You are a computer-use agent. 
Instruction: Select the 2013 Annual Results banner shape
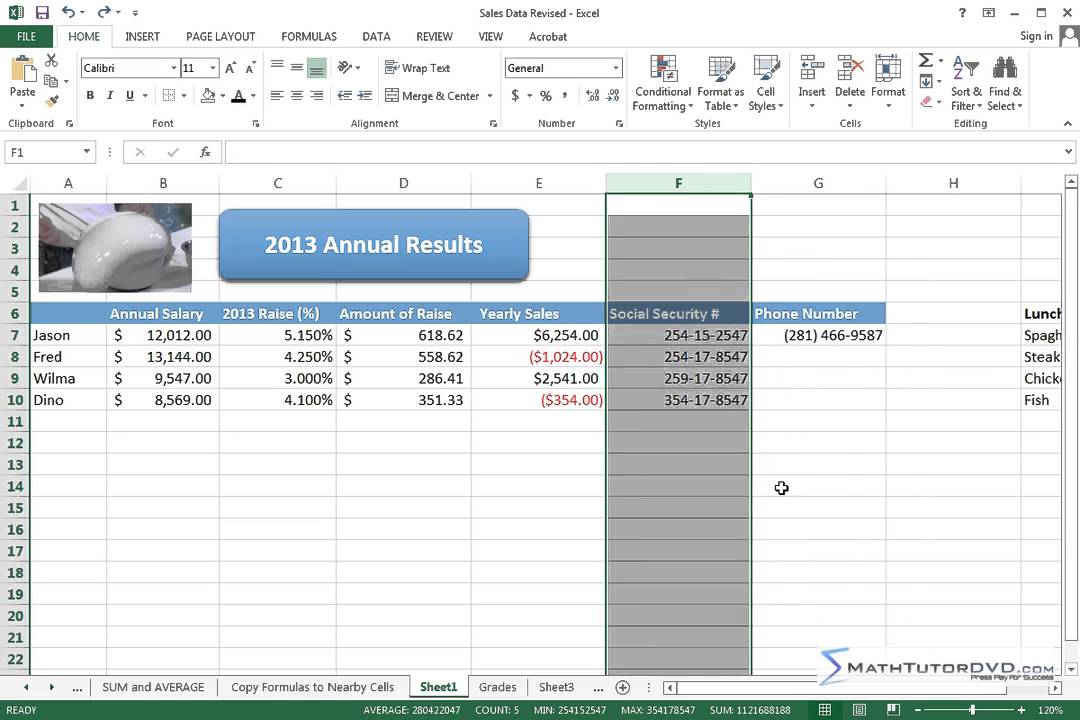pyautogui.click(x=374, y=245)
